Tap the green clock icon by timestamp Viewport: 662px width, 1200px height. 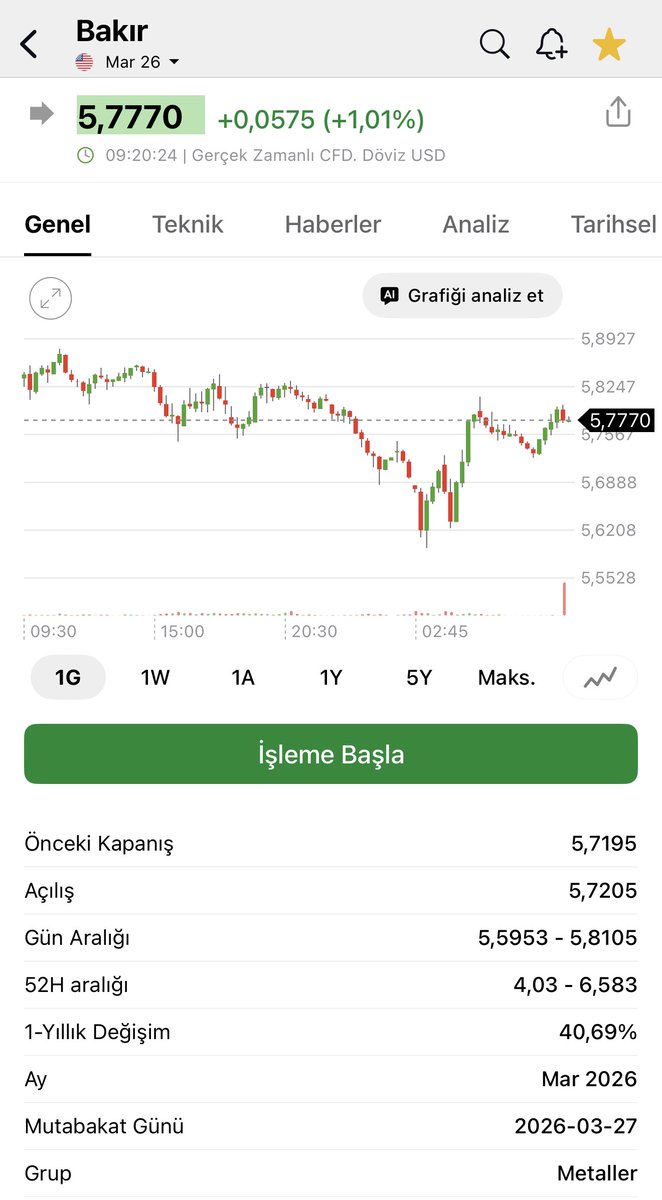click(x=86, y=155)
